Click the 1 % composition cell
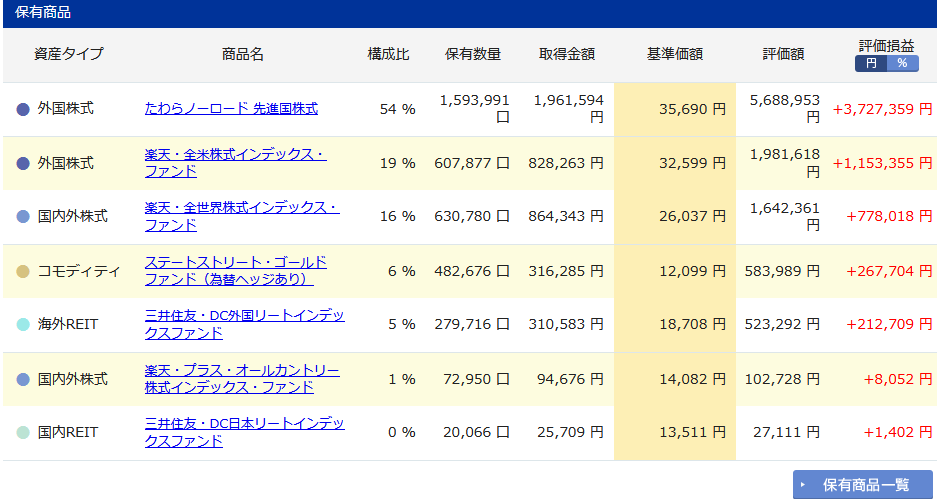Viewport: 937px width, 499px height. pos(402,379)
